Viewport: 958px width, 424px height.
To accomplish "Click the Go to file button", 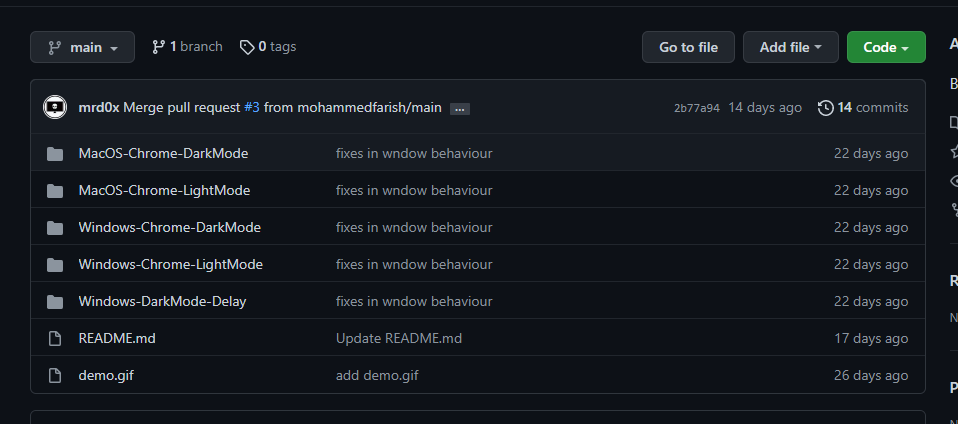I will click(x=688, y=47).
